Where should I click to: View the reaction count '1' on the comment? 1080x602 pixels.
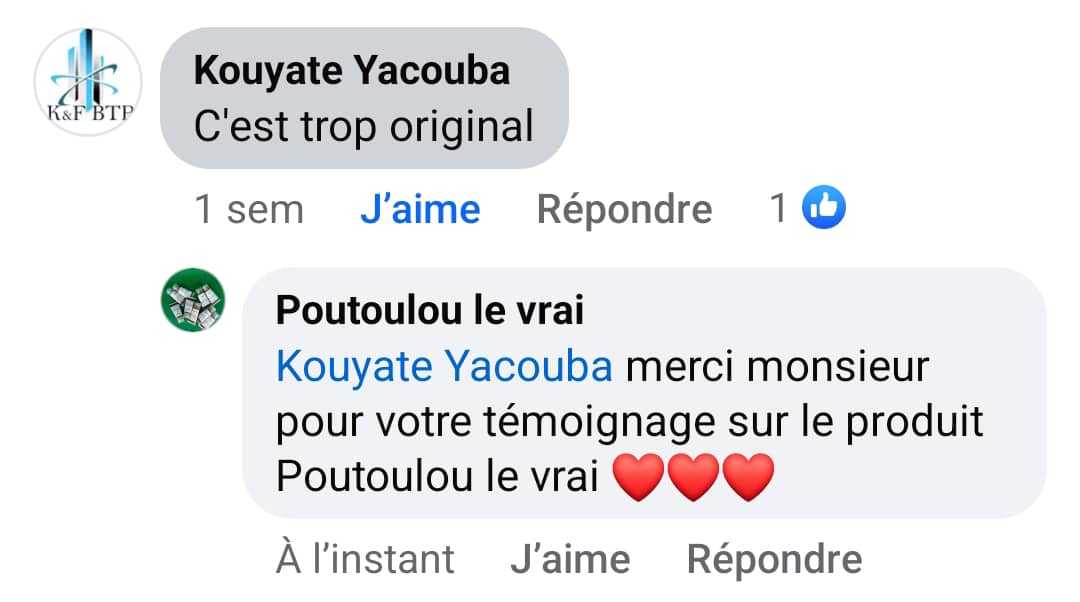pos(778,208)
